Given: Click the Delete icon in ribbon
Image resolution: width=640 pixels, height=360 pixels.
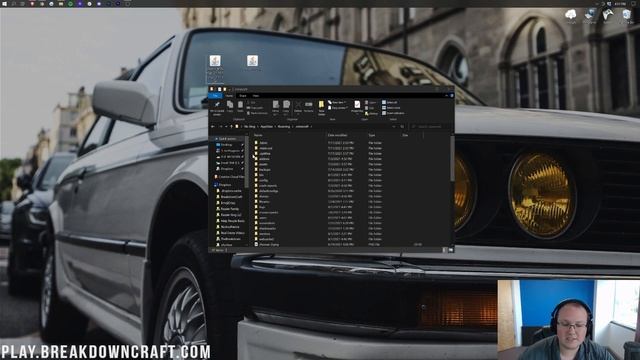Looking at the screenshot, I should (298, 107).
